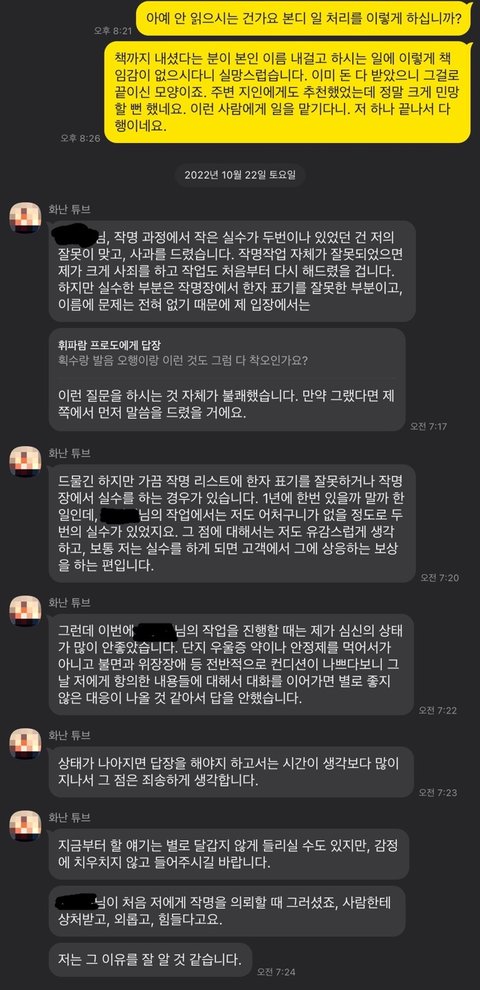The height and width of the screenshot is (990, 480).
Task: Tap the bubble mentioning 심신의 상태가 많이 안좋았습니다
Action: tap(231, 664)
